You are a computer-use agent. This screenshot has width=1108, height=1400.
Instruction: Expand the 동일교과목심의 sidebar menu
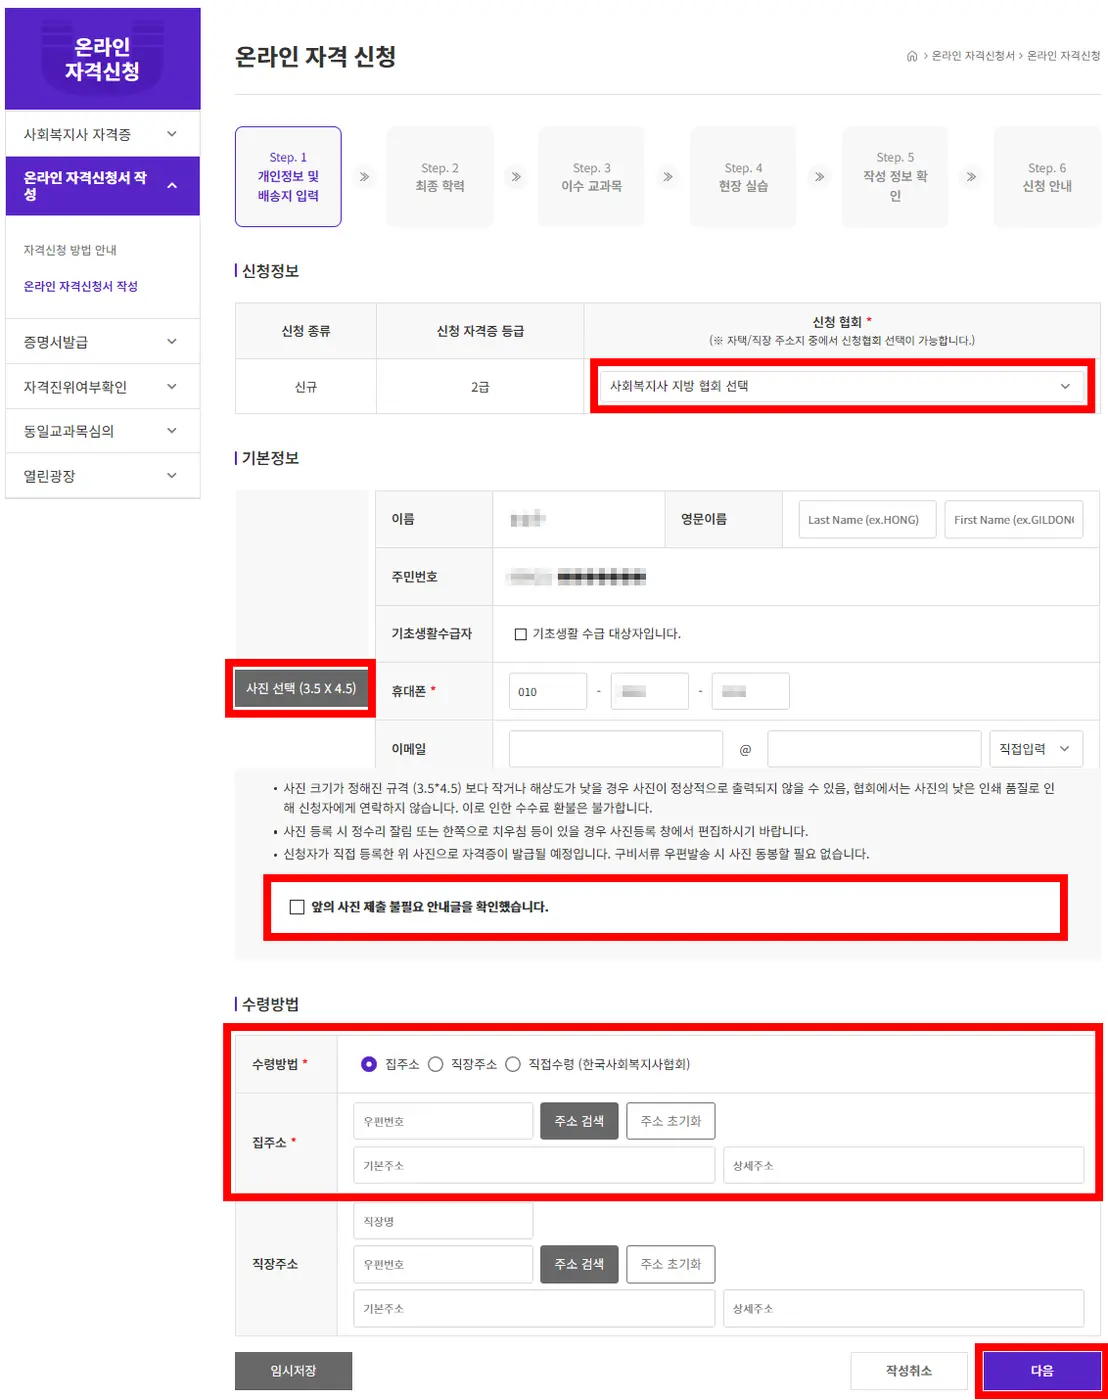pyautogui.click(x=102, y=431)
